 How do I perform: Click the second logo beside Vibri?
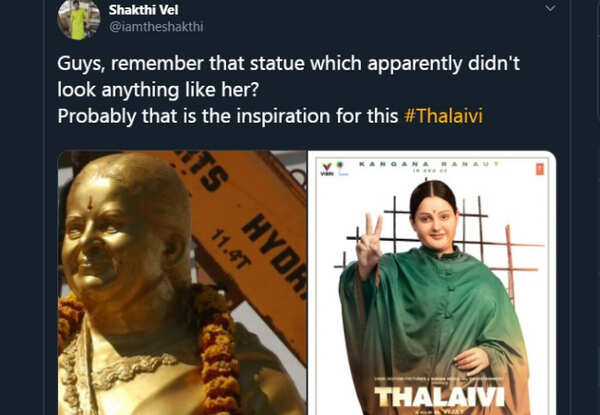341,169
